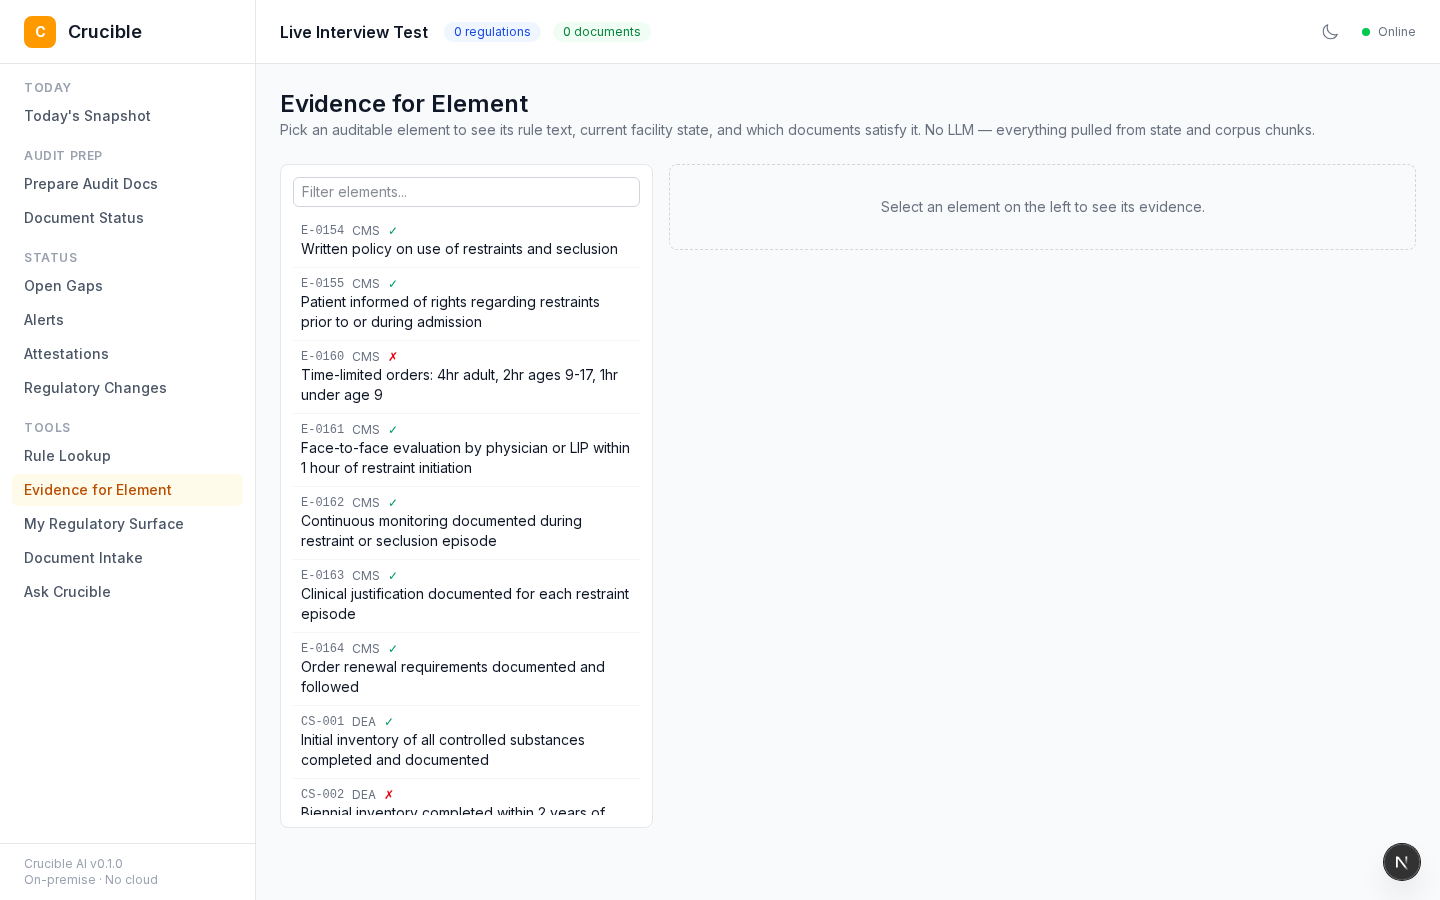Click the Online status indicator
The height and width of the screenshot is (900, 1440).
click(x=1388, y=31)
